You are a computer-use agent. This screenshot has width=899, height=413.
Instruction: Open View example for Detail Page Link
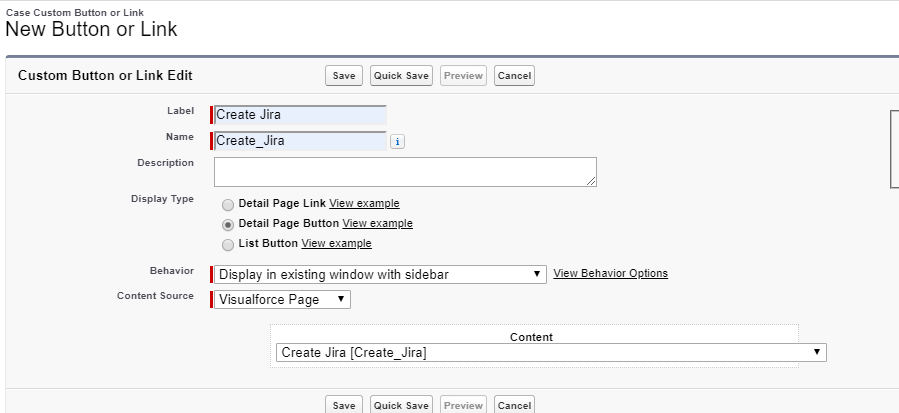[364, 203]
